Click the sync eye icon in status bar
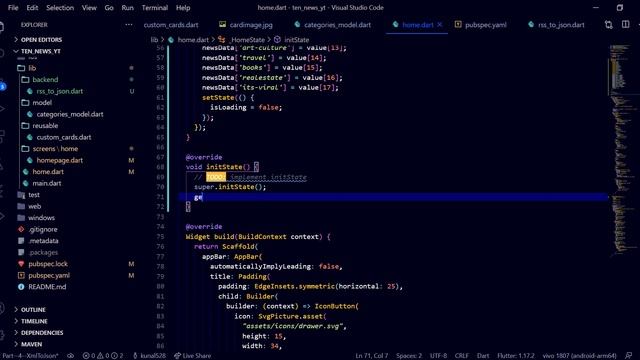Image resolution: width=640 pixels, height=360 pixels. point(71,356)
